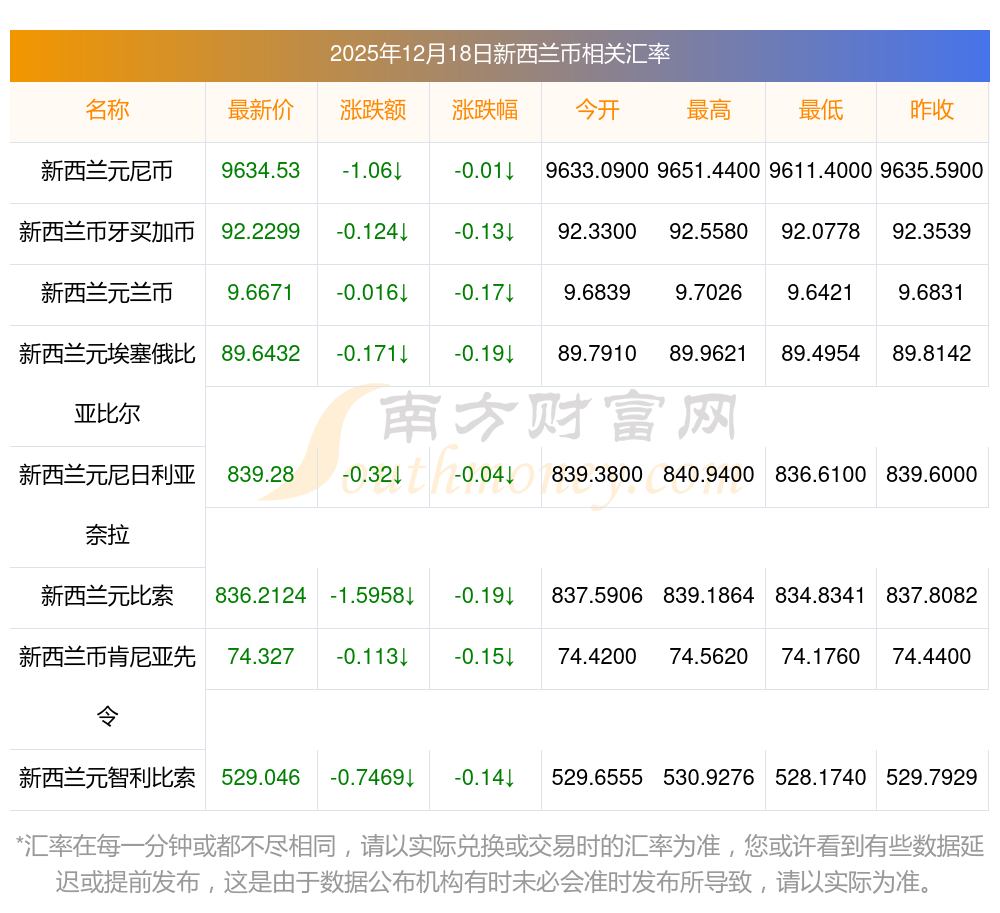Screen dimensions: 1000x913
Task: Click change amount -0.113↓
Action: click(x=373, y=655)
